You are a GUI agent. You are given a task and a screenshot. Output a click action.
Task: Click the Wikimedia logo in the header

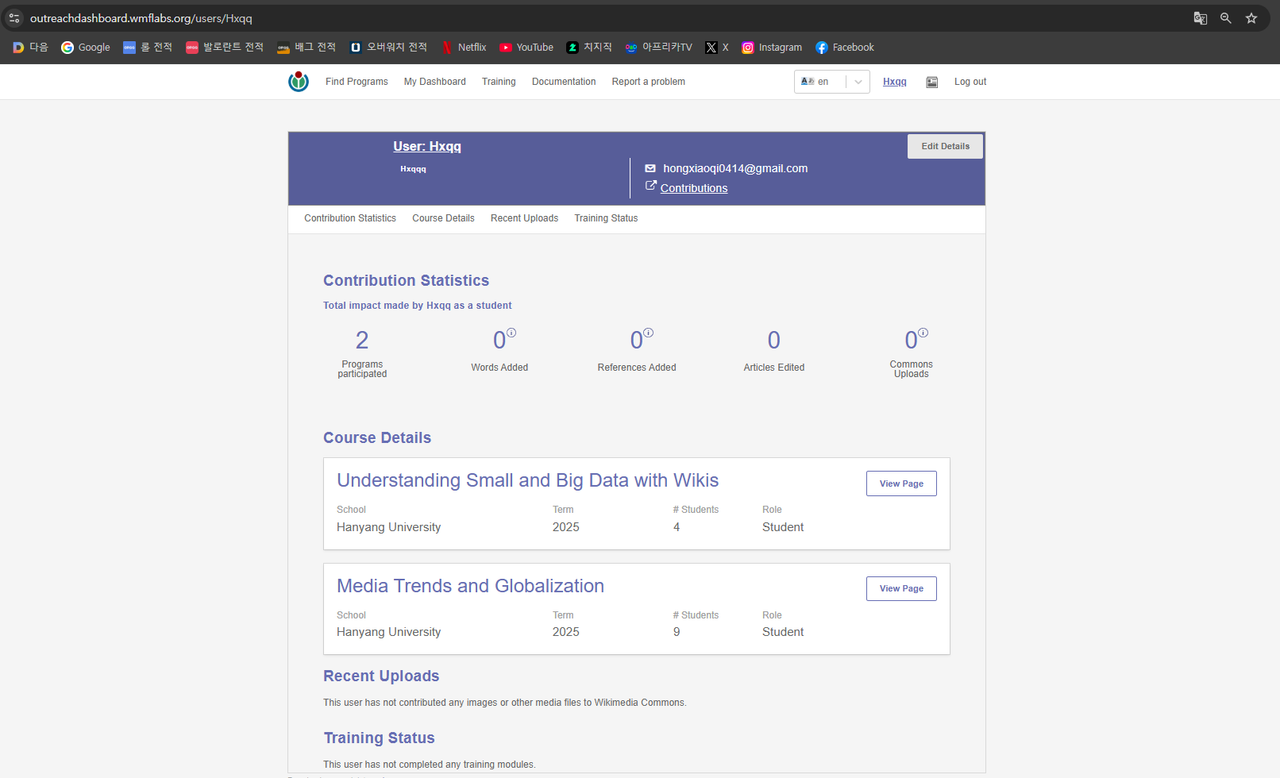point(298,82)
